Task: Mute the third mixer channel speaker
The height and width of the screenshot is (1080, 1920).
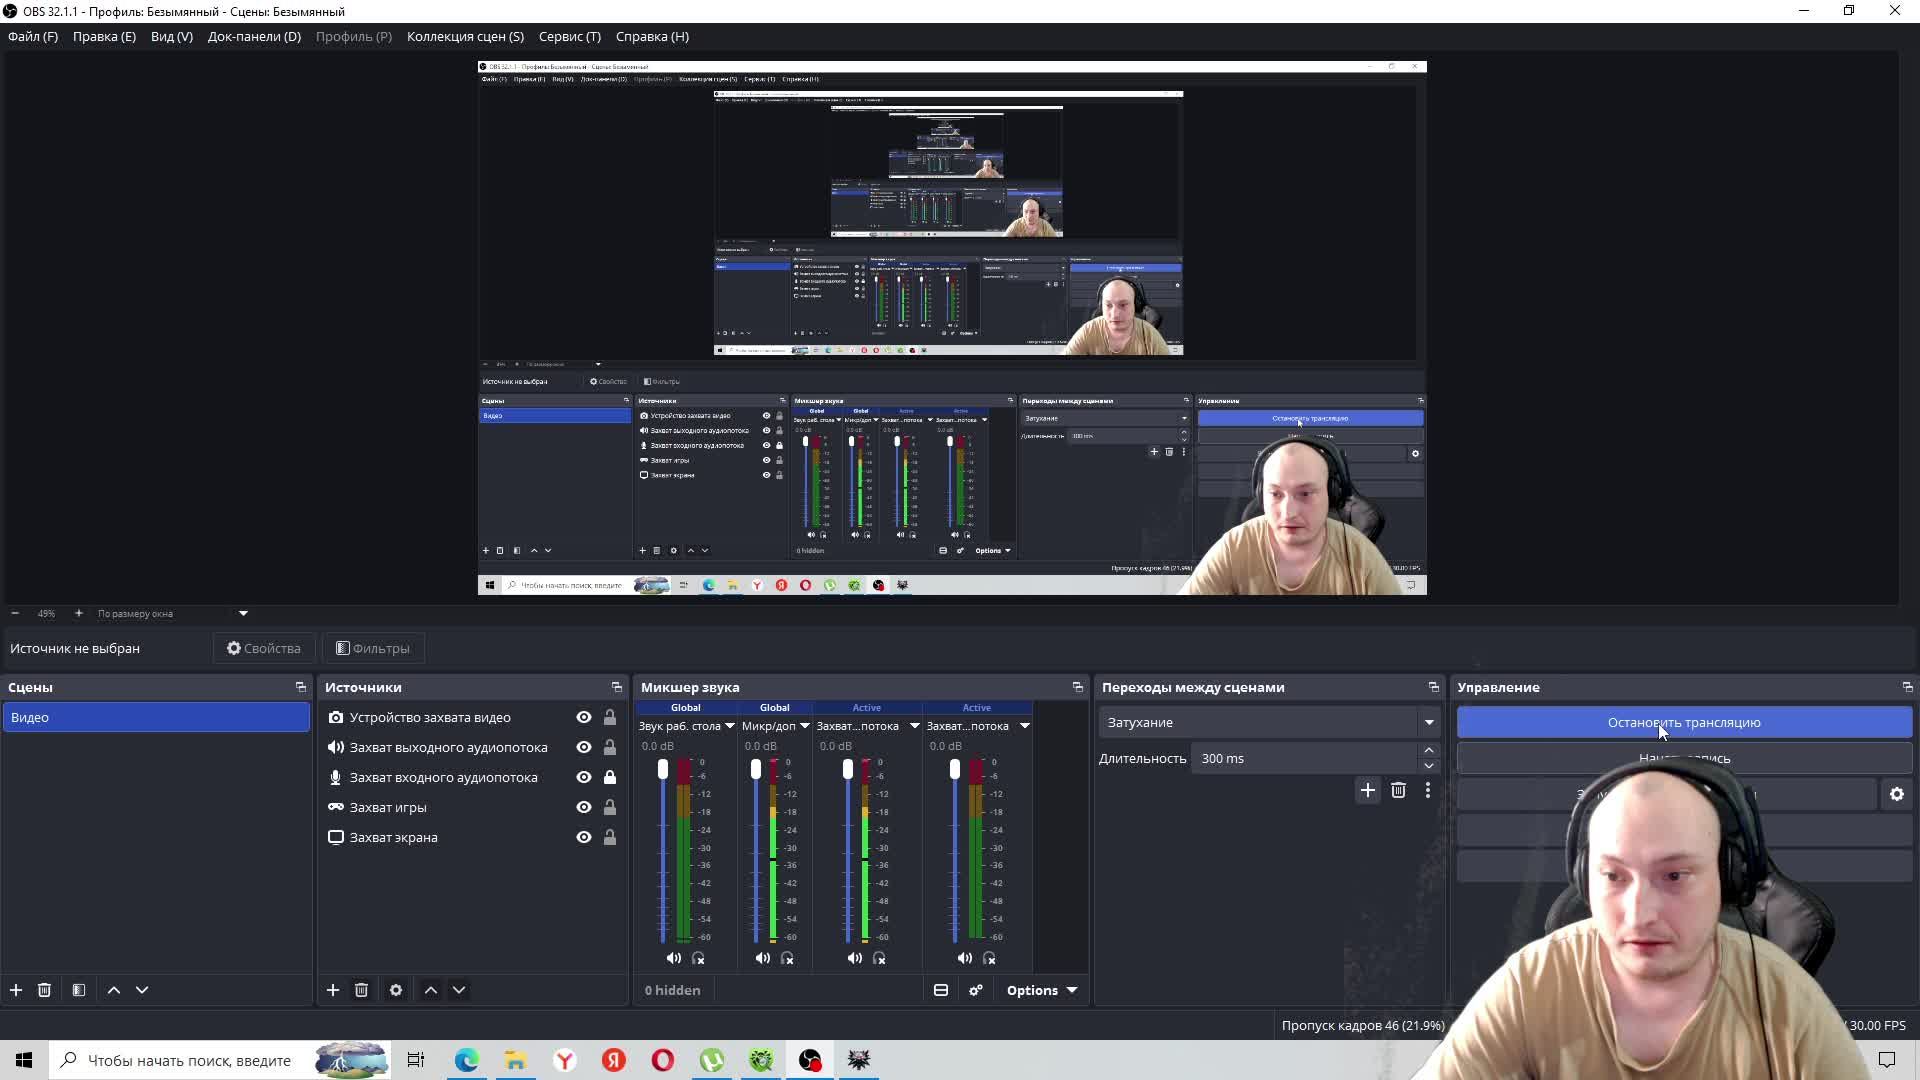Action: coord(855,958)
